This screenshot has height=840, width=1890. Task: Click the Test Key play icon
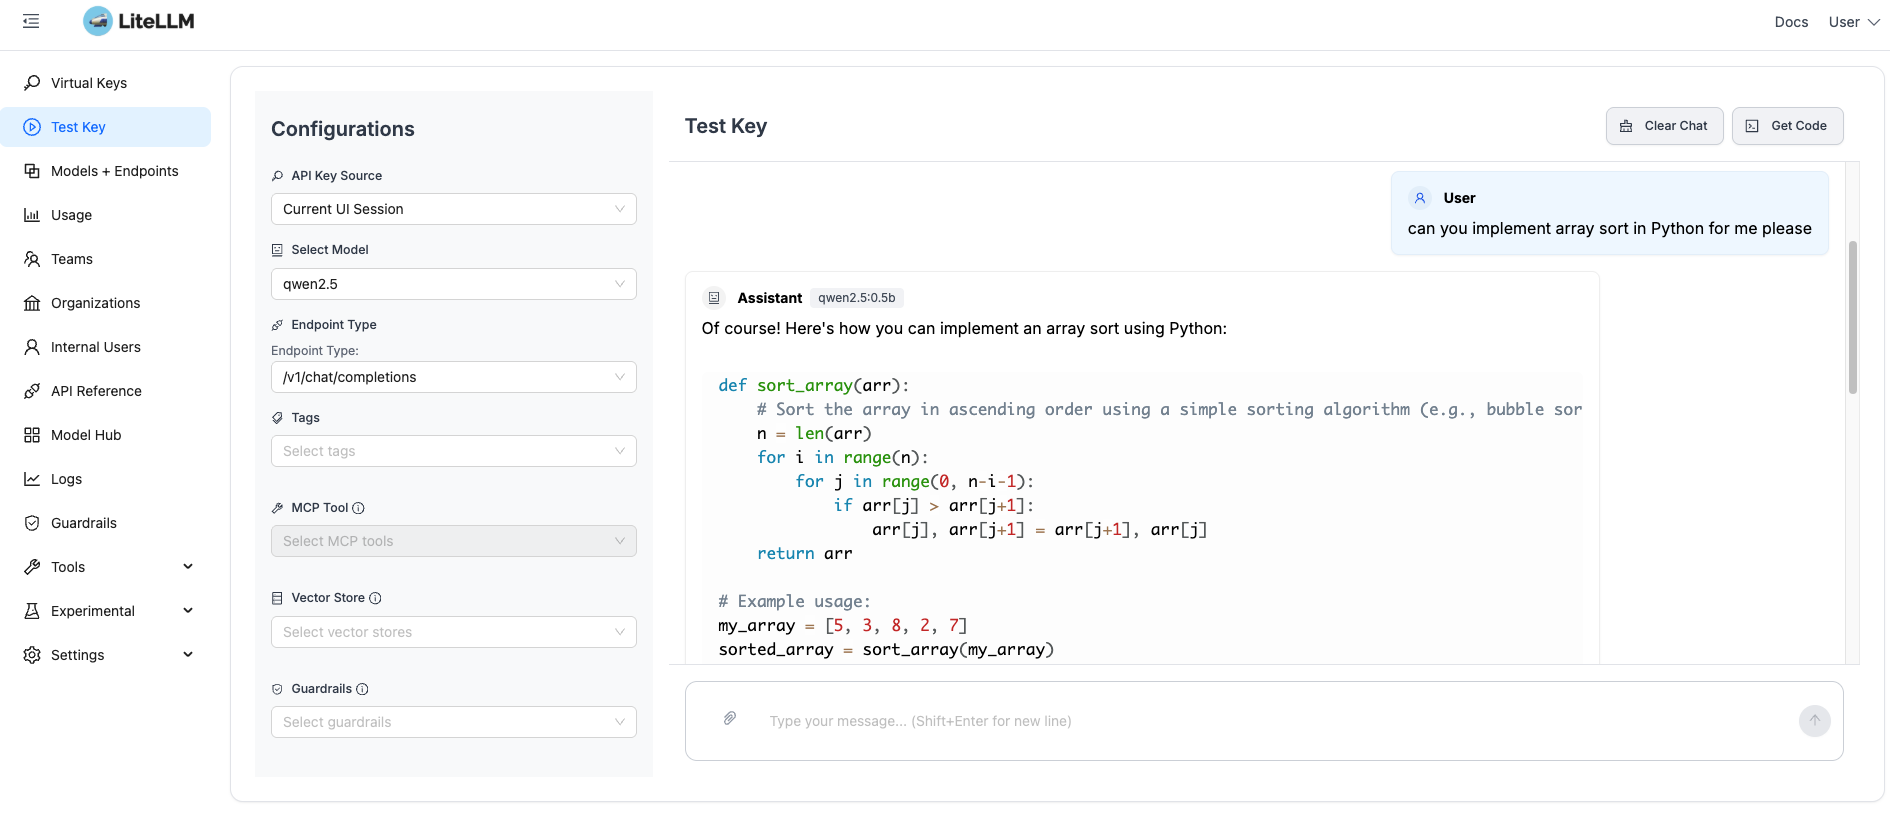coord(32,127)
